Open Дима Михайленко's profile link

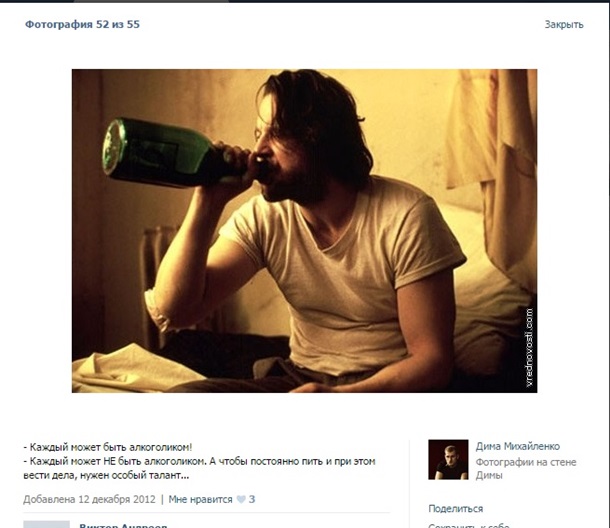click(x=517, y=446)
